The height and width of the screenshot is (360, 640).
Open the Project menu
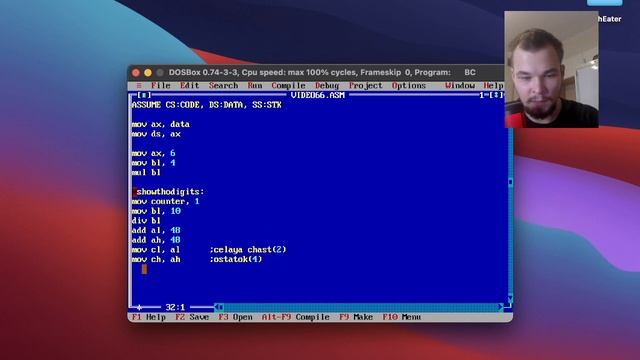366,86
